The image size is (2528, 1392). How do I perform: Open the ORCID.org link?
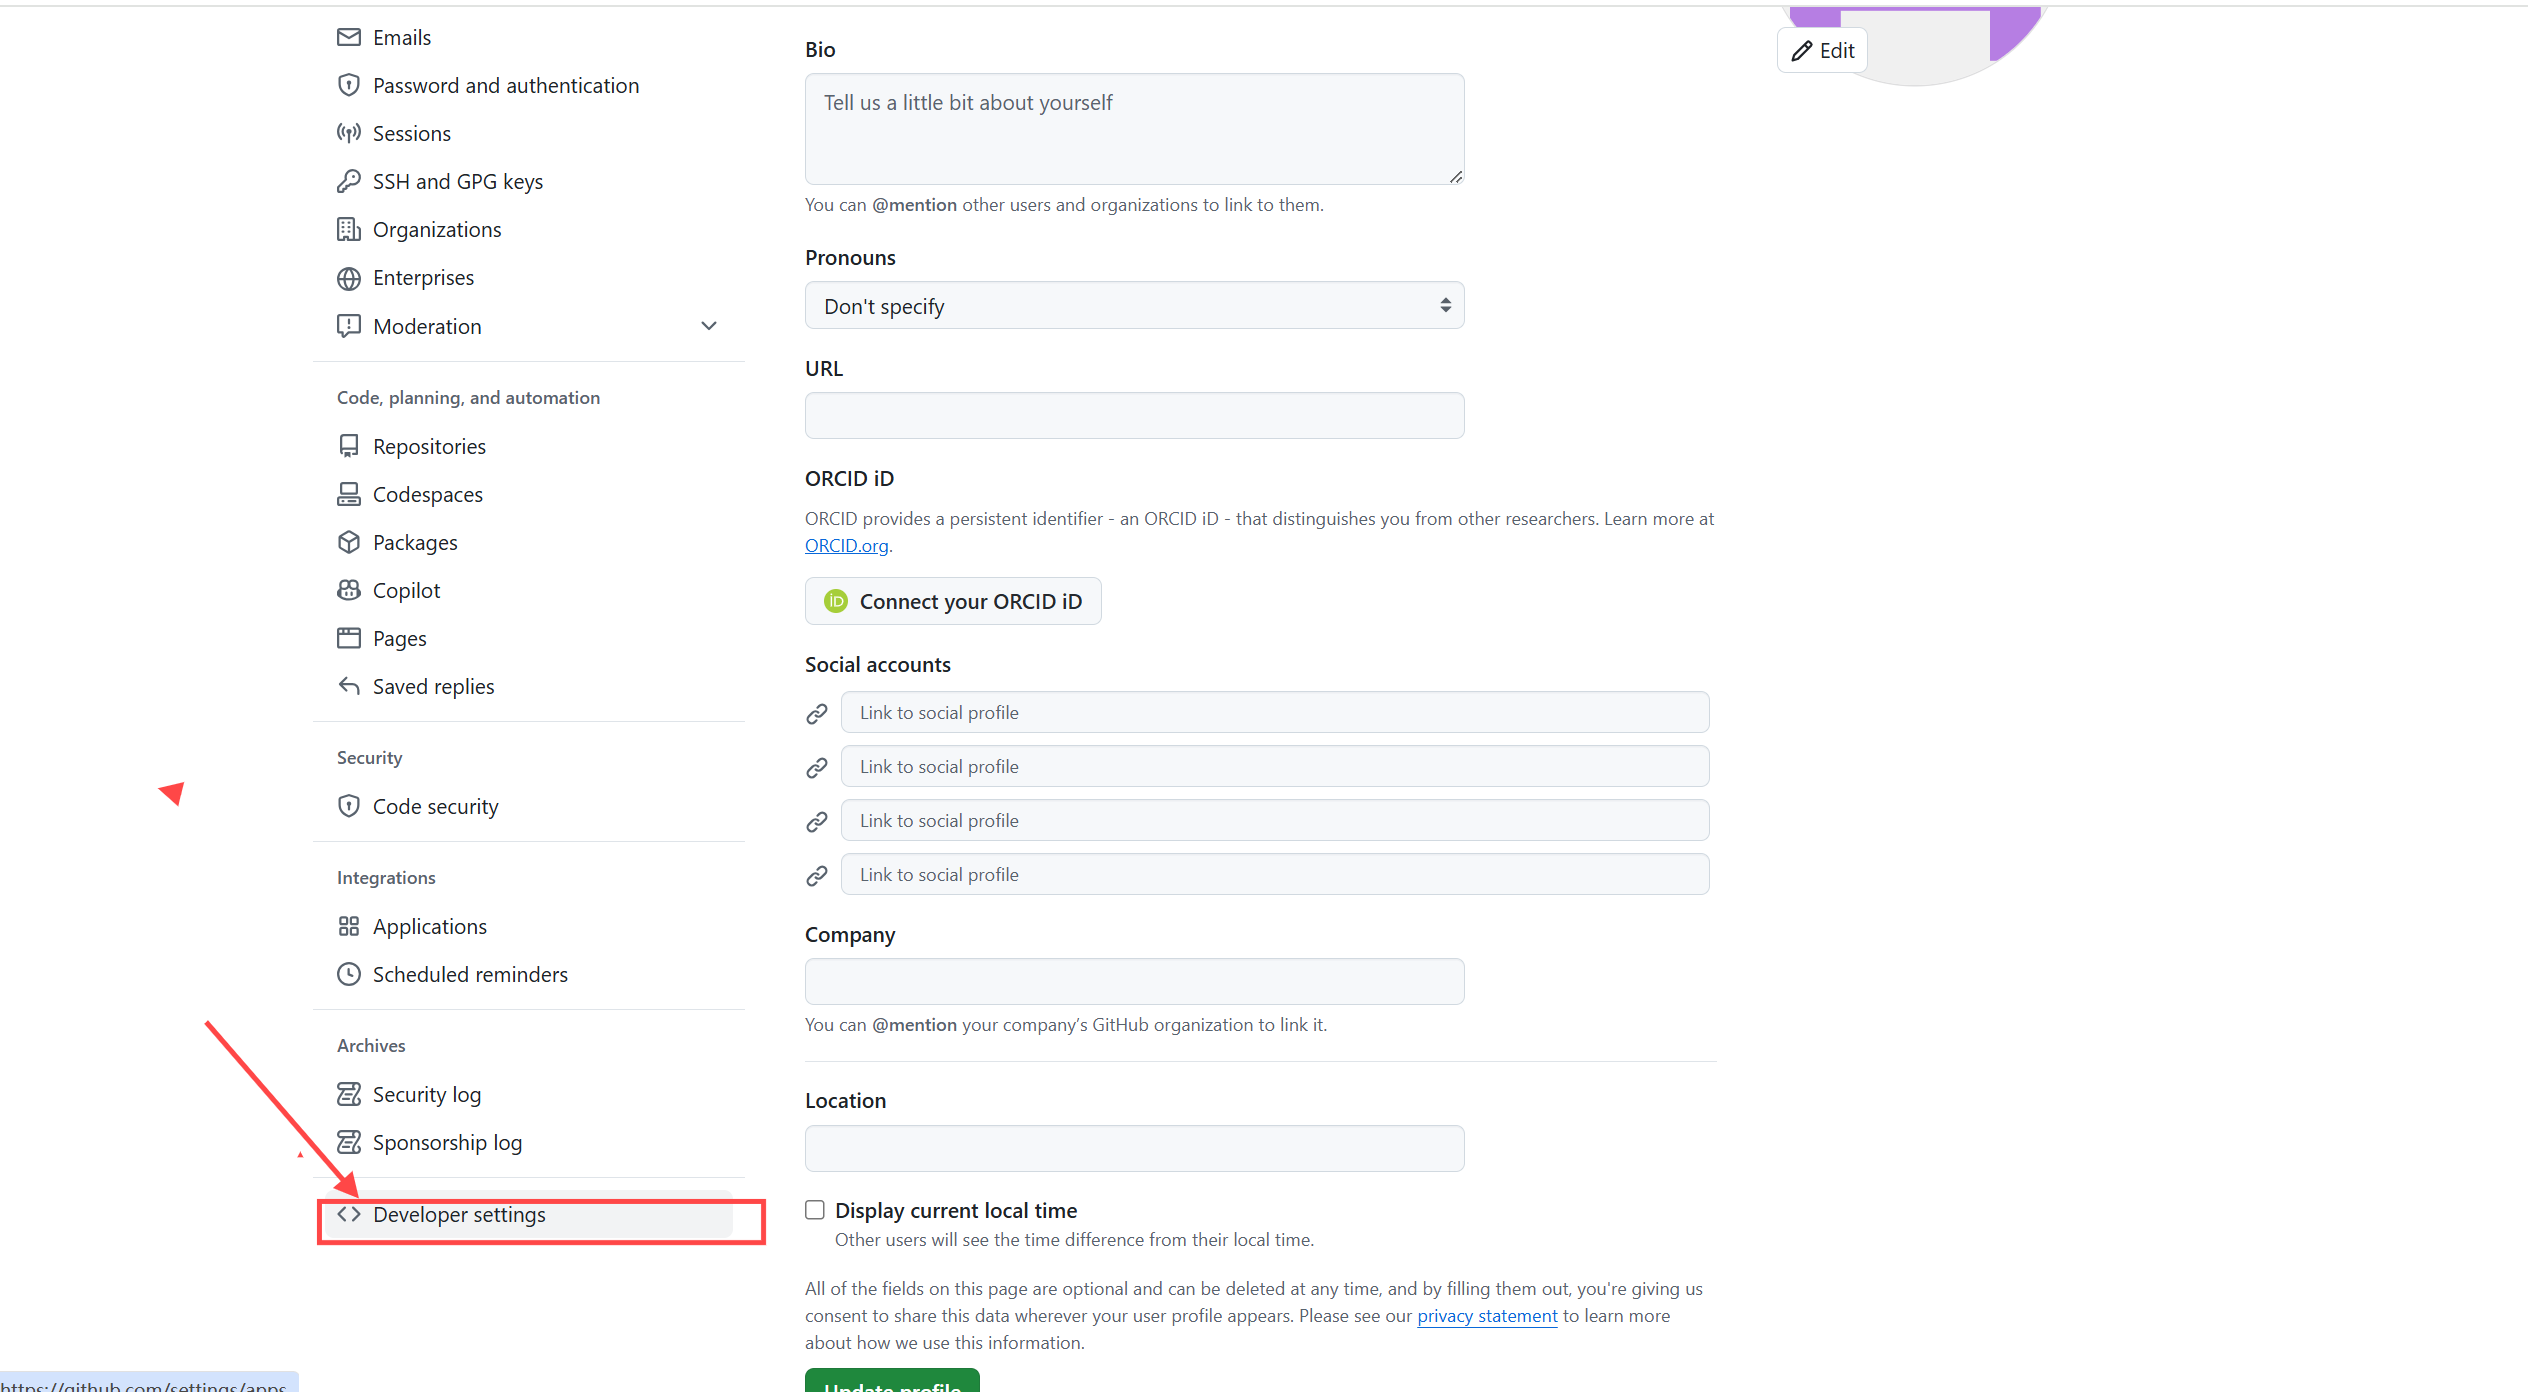[846, 545]
